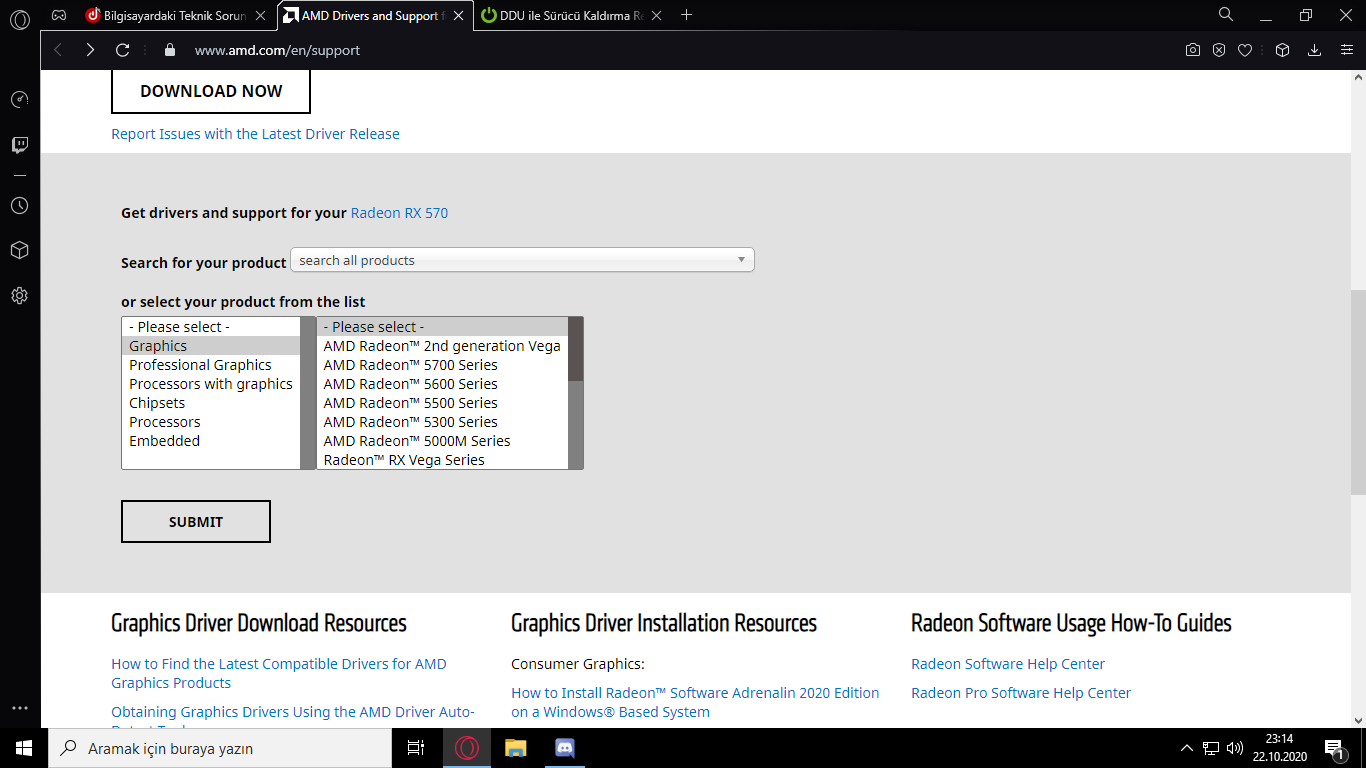Open a new tab with plus icon
Screen dimensions: 1366x768
tap(686, 15)
